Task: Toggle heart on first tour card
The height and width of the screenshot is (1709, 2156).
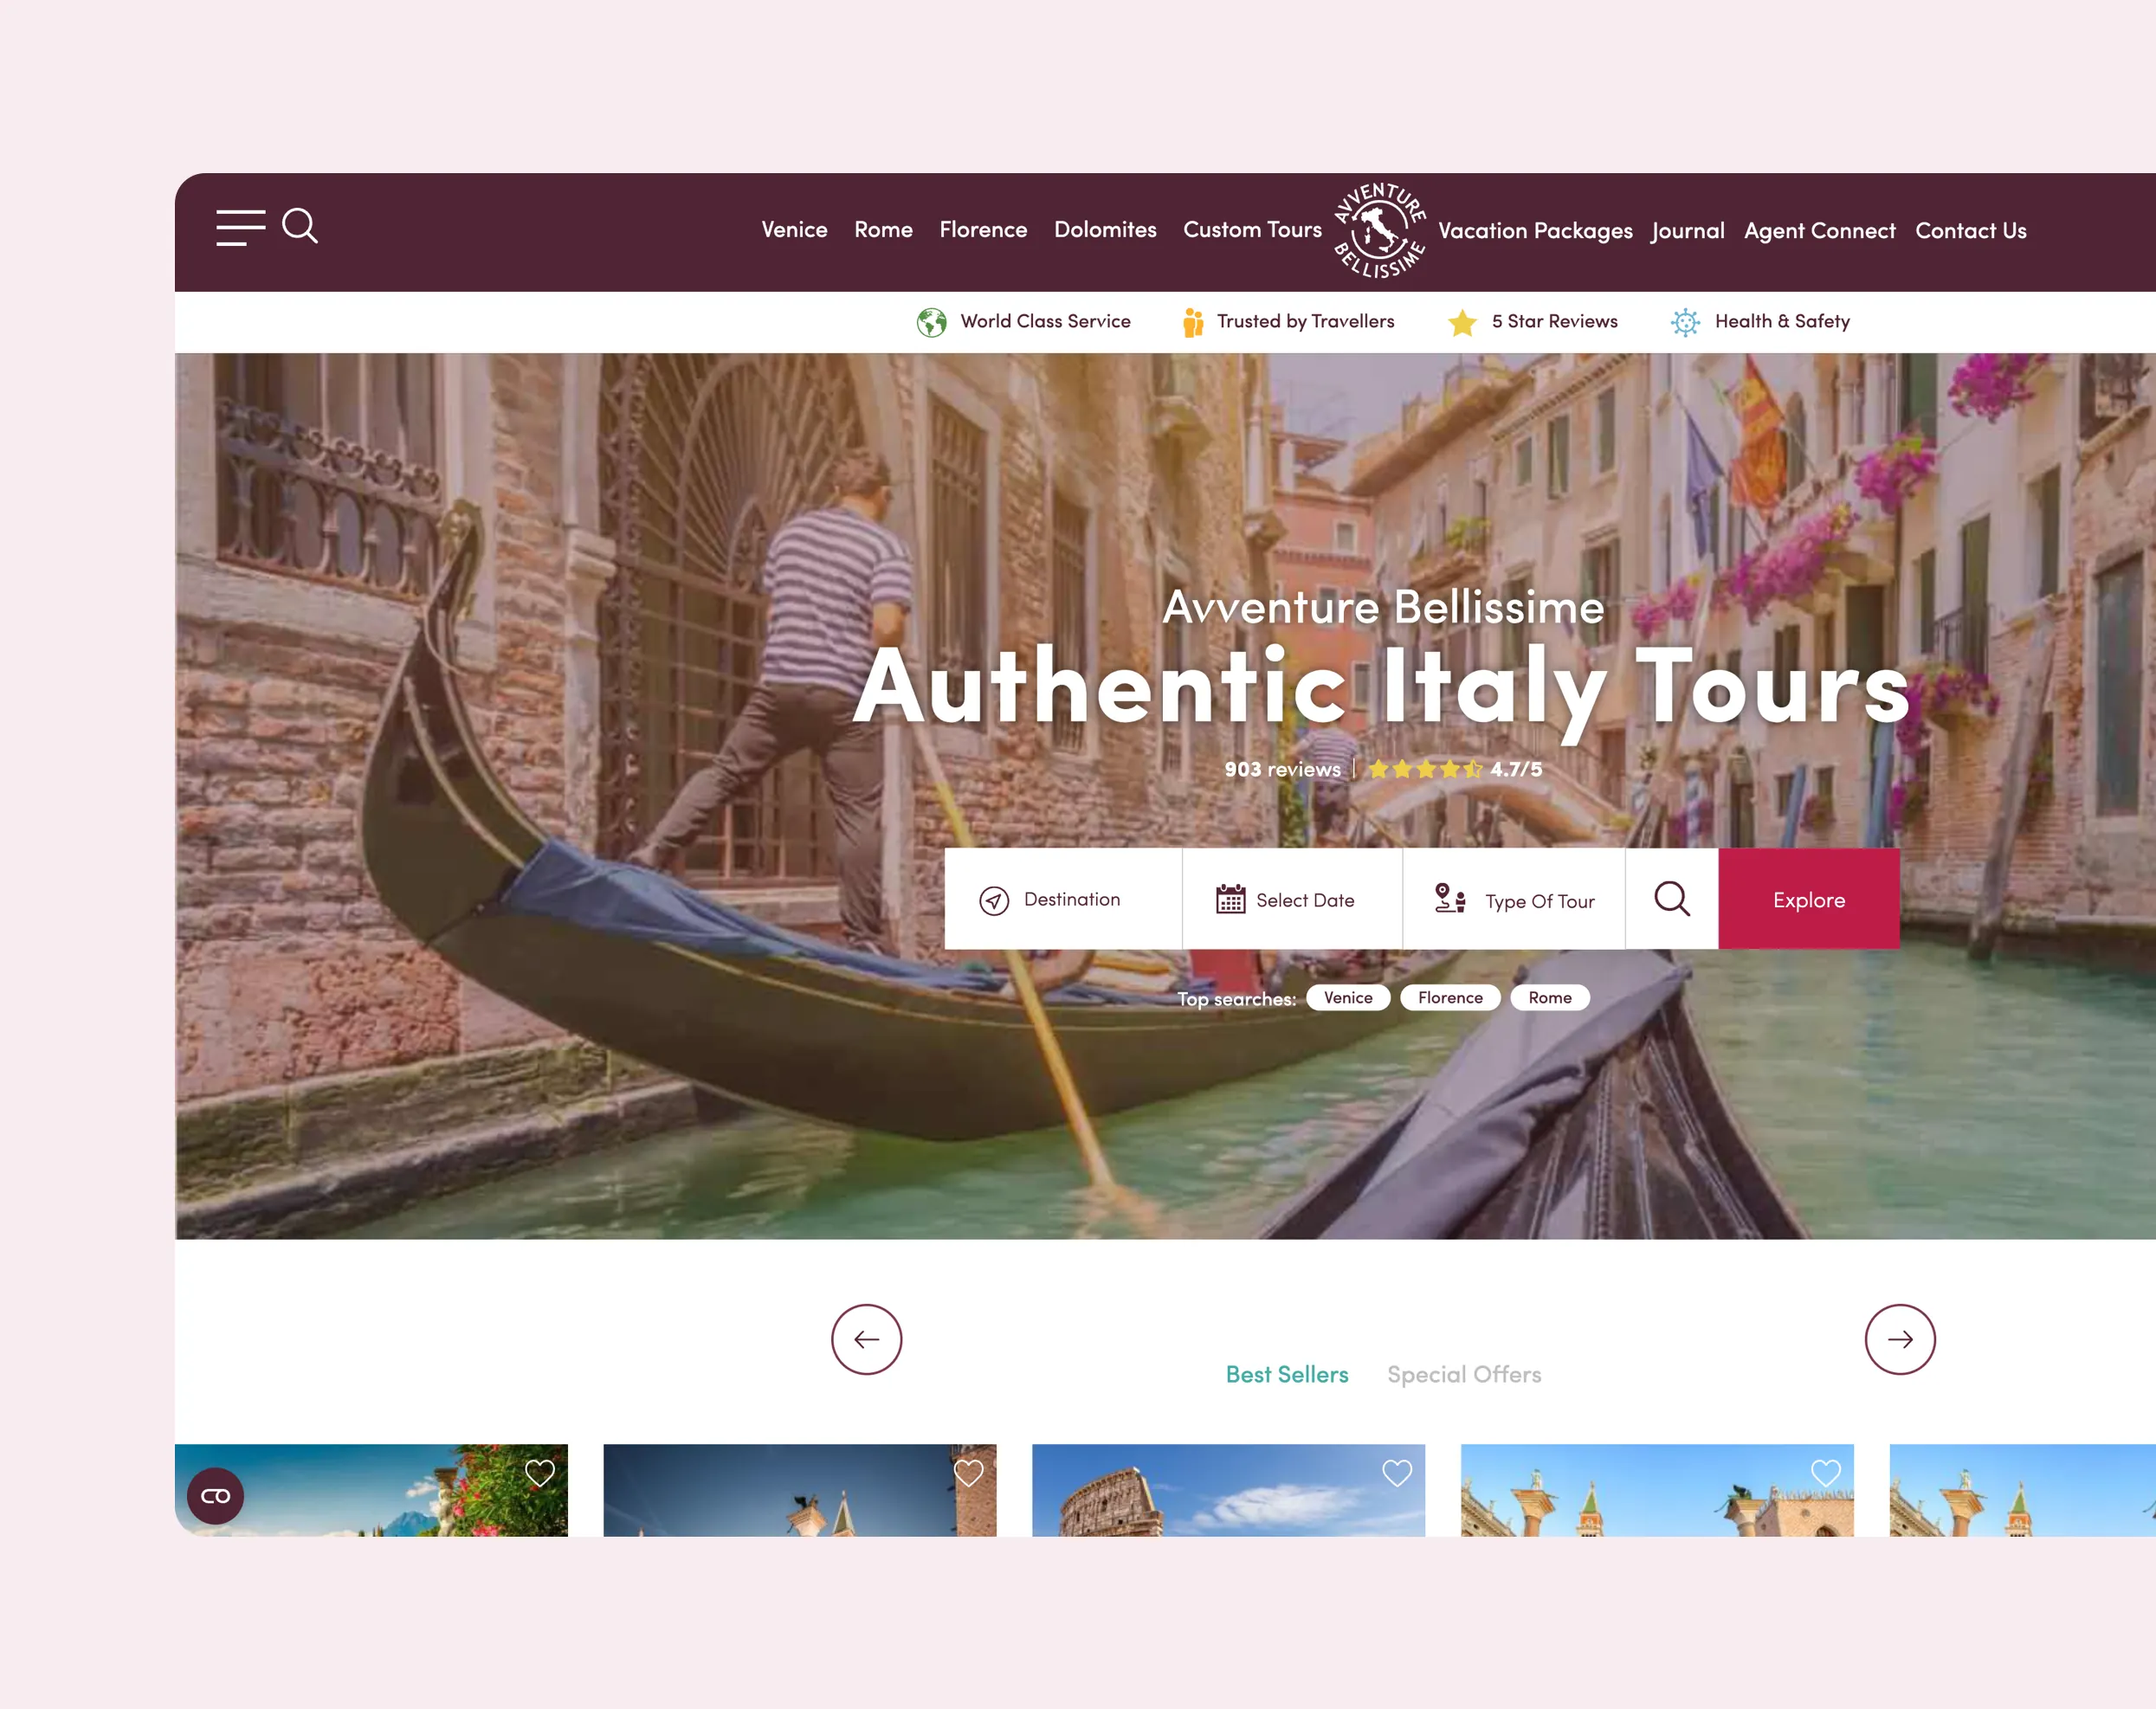Action: [540, 1473]
